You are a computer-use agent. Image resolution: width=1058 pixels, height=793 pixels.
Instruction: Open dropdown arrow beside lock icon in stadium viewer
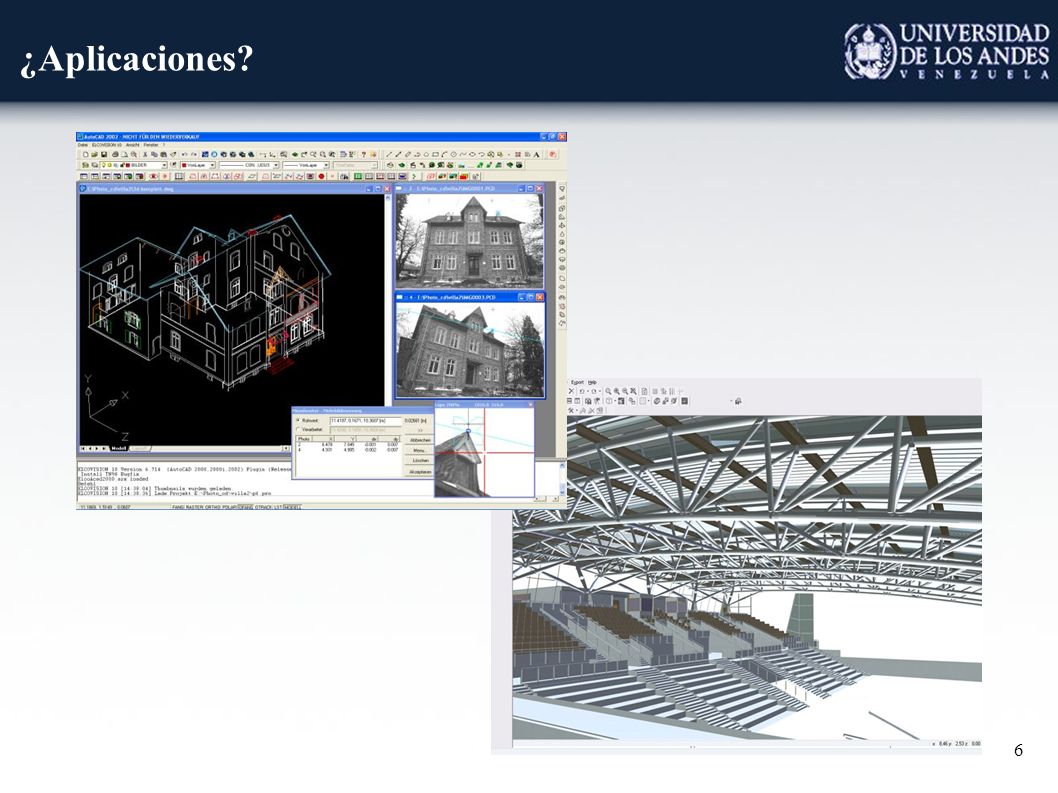click(731, 401)
